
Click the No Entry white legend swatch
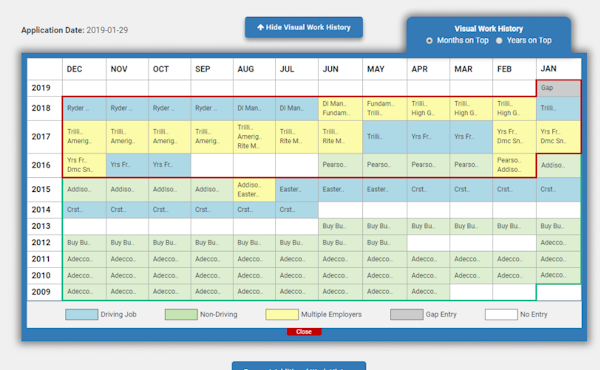coord(501,315)
